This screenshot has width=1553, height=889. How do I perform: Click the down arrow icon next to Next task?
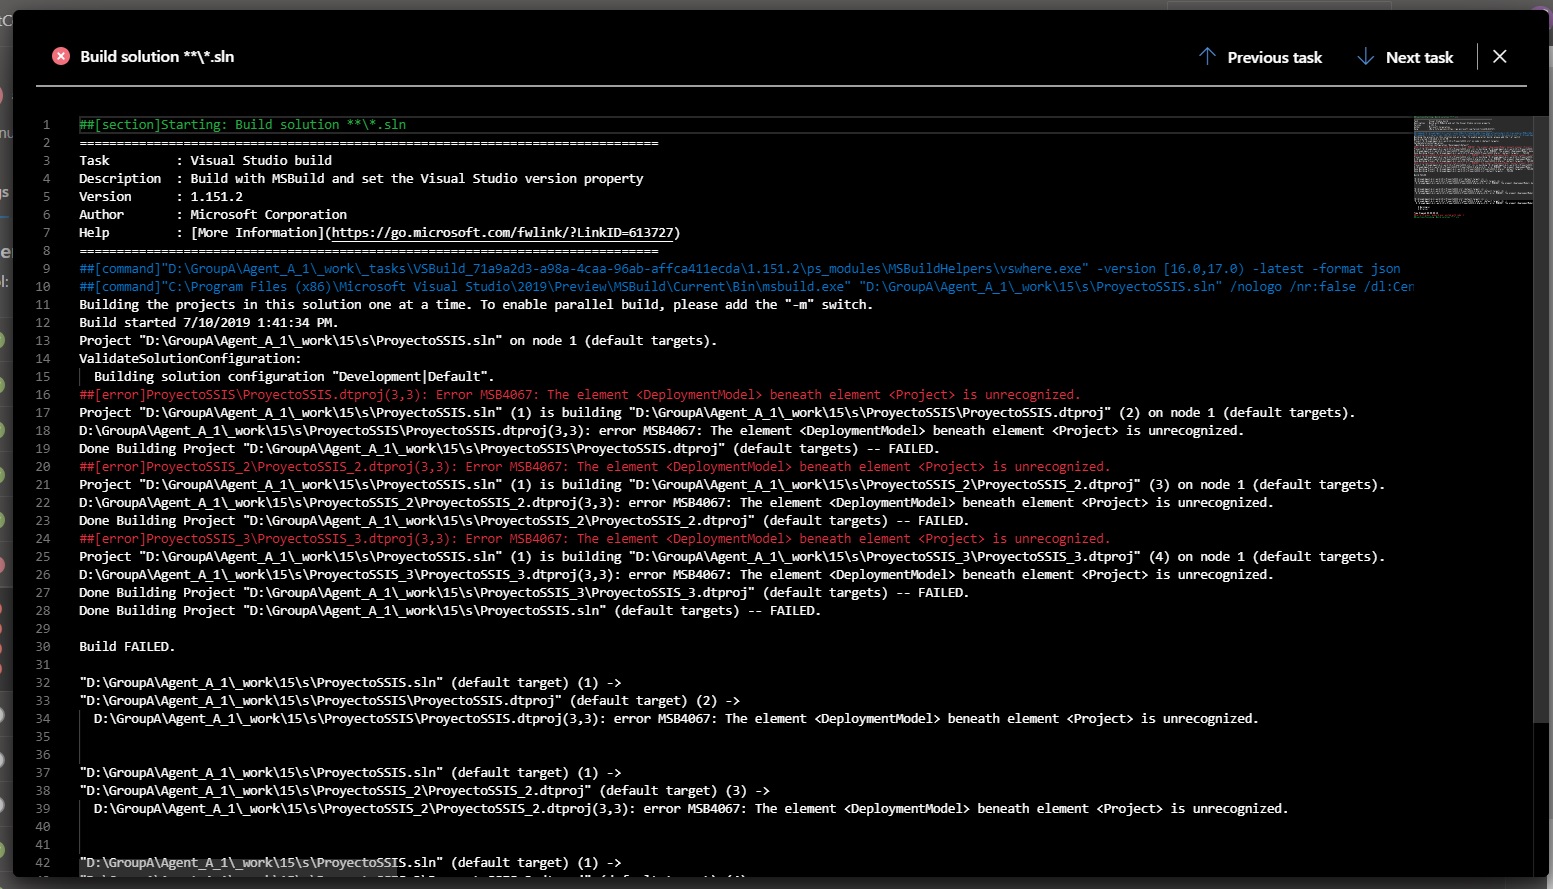[x=1366, y=57]
